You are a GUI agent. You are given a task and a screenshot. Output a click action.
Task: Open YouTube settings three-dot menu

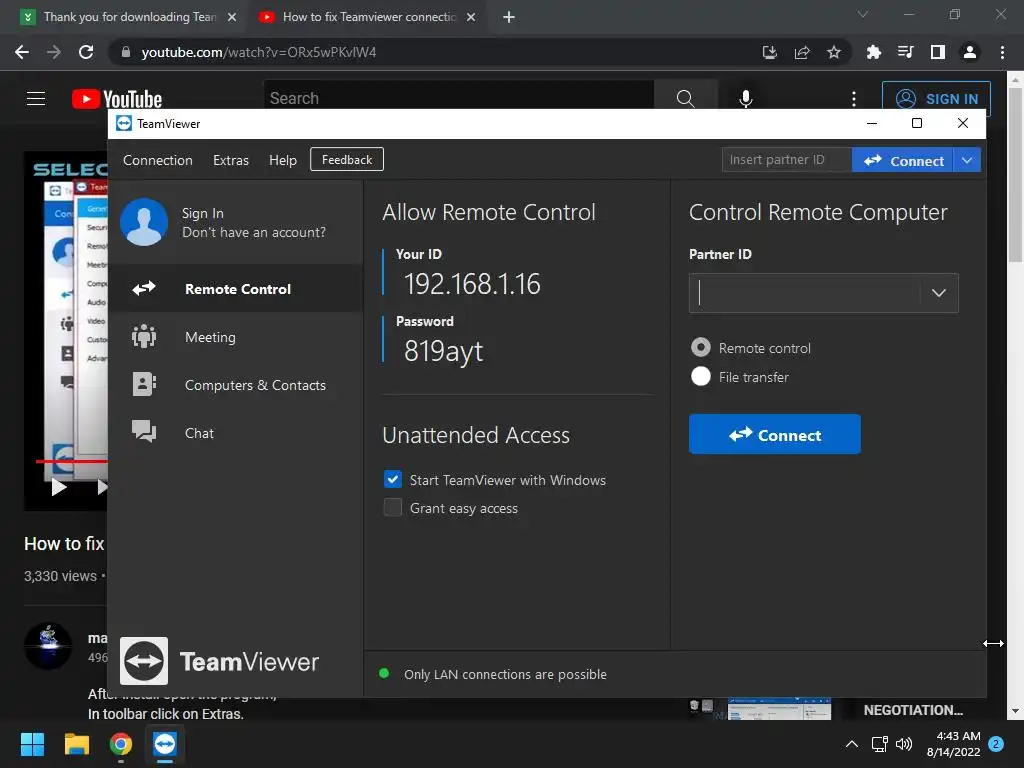click(x=854, y=99)
